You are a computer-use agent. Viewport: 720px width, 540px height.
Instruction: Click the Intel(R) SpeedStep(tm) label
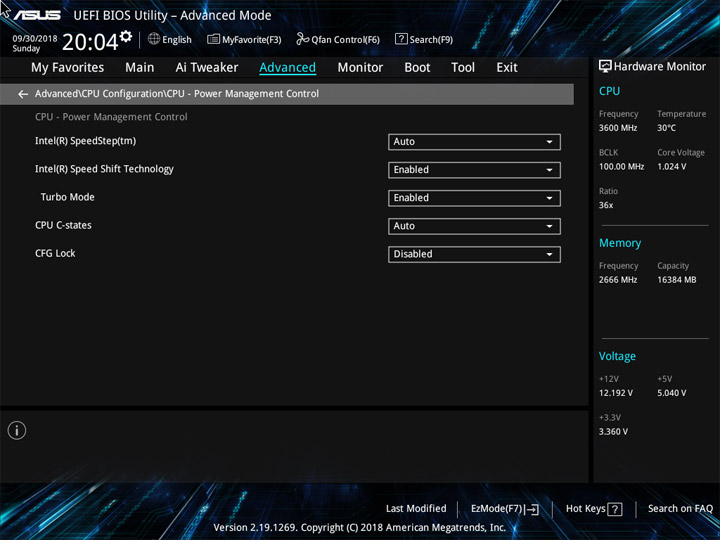[85, 141]
